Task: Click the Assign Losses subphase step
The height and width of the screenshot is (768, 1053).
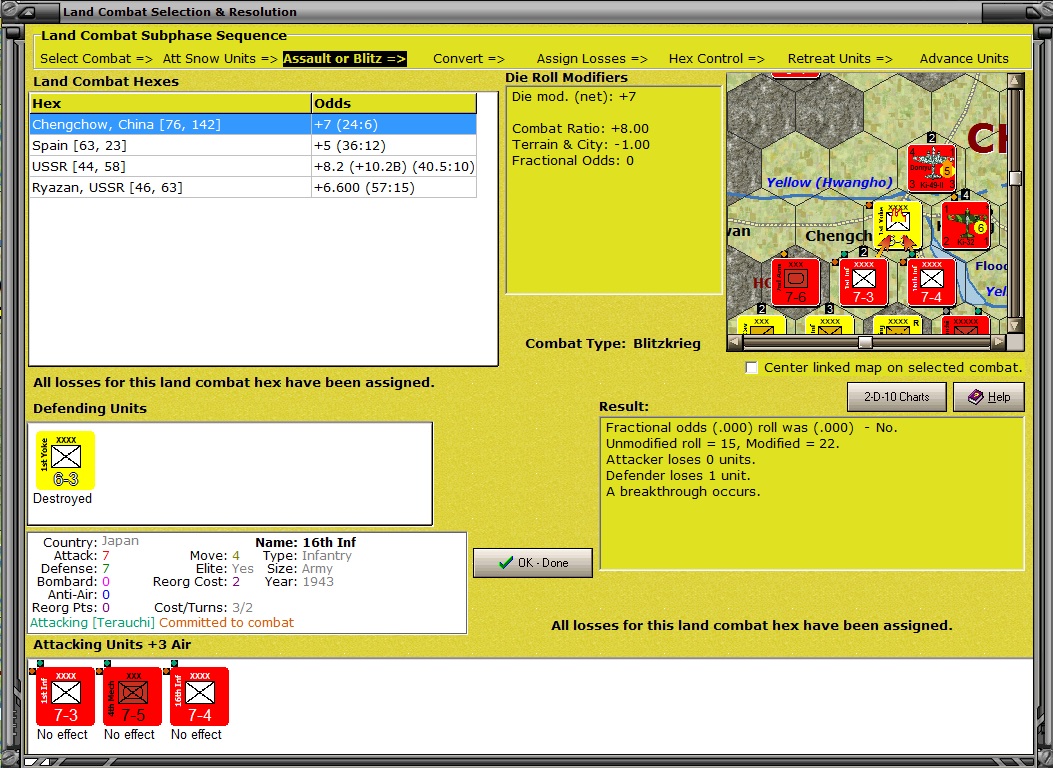Action: [x=592, y=58]
